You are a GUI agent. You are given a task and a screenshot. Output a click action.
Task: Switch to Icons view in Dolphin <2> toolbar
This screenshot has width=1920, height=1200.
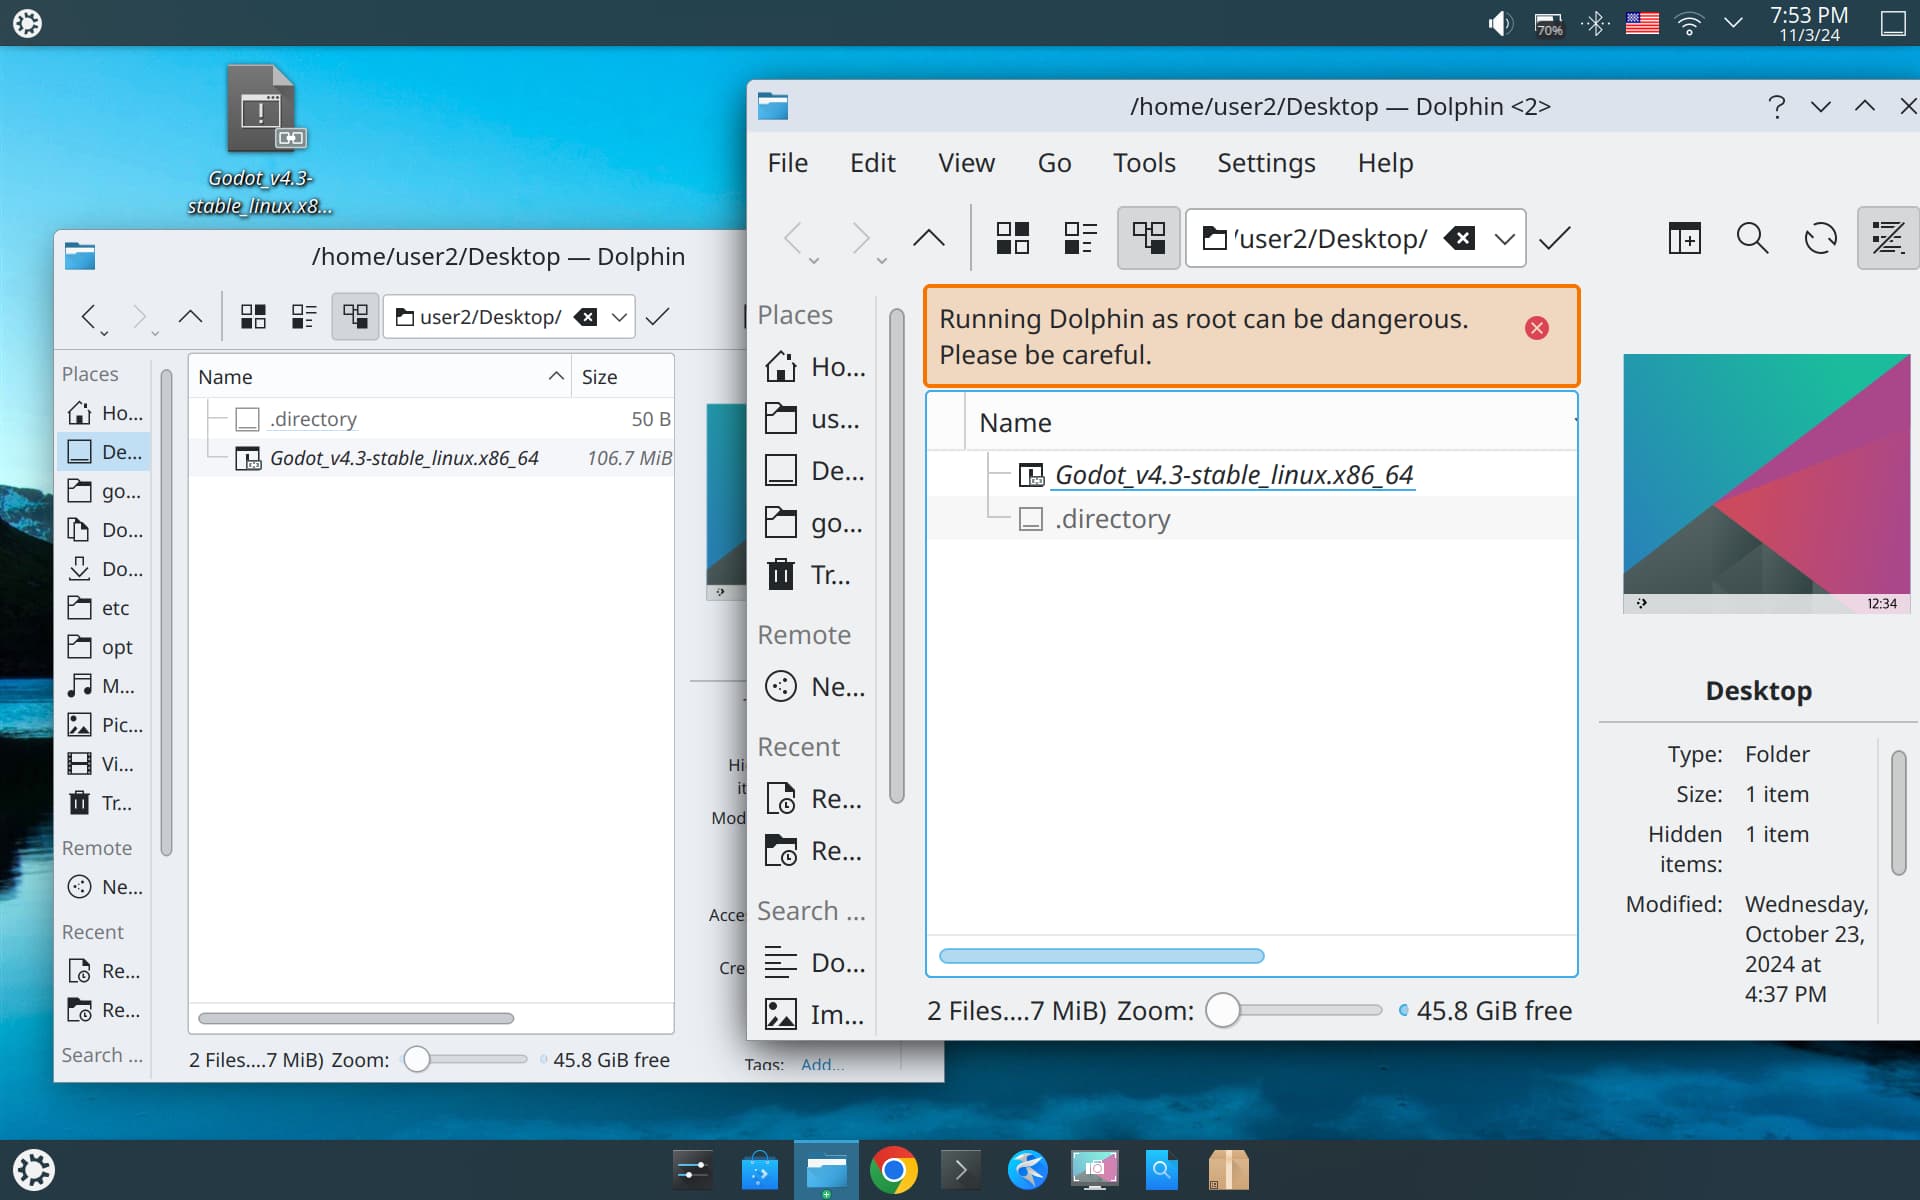click(x=1012, y=238)
